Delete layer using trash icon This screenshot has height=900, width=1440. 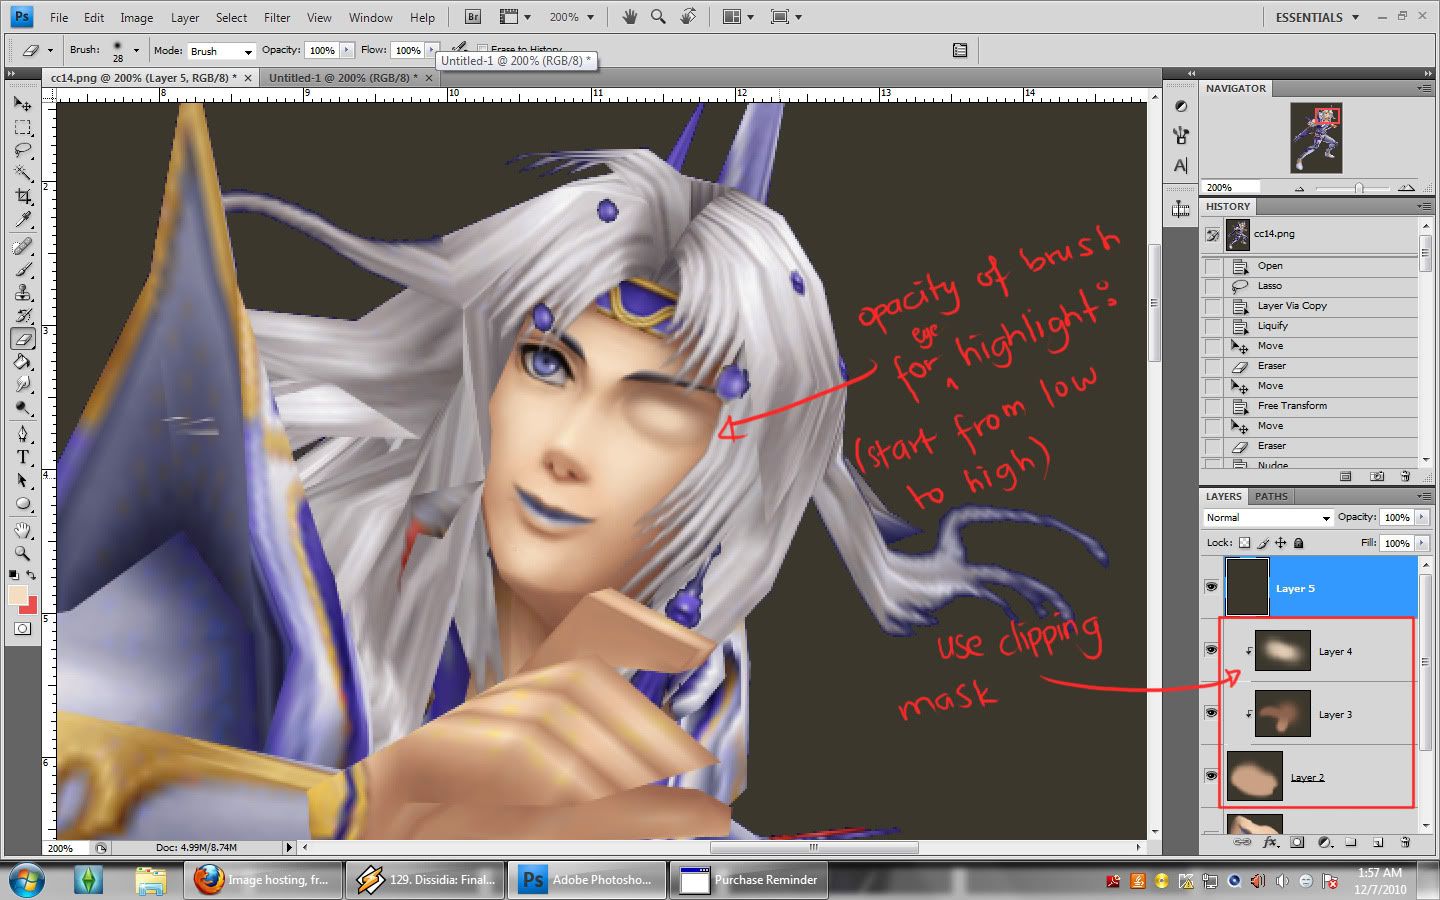coord(1405,842)
